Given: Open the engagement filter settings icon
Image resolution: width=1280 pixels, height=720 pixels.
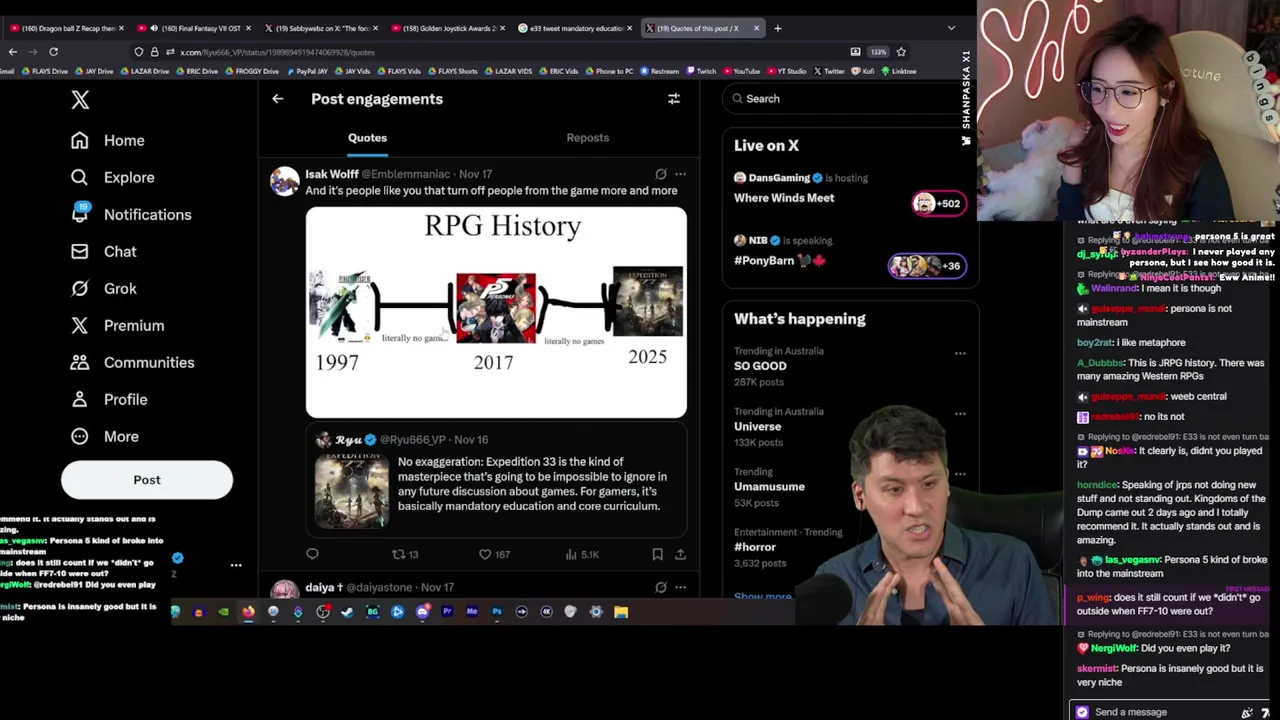Looking at the screenshot, I should pos(674,99).
